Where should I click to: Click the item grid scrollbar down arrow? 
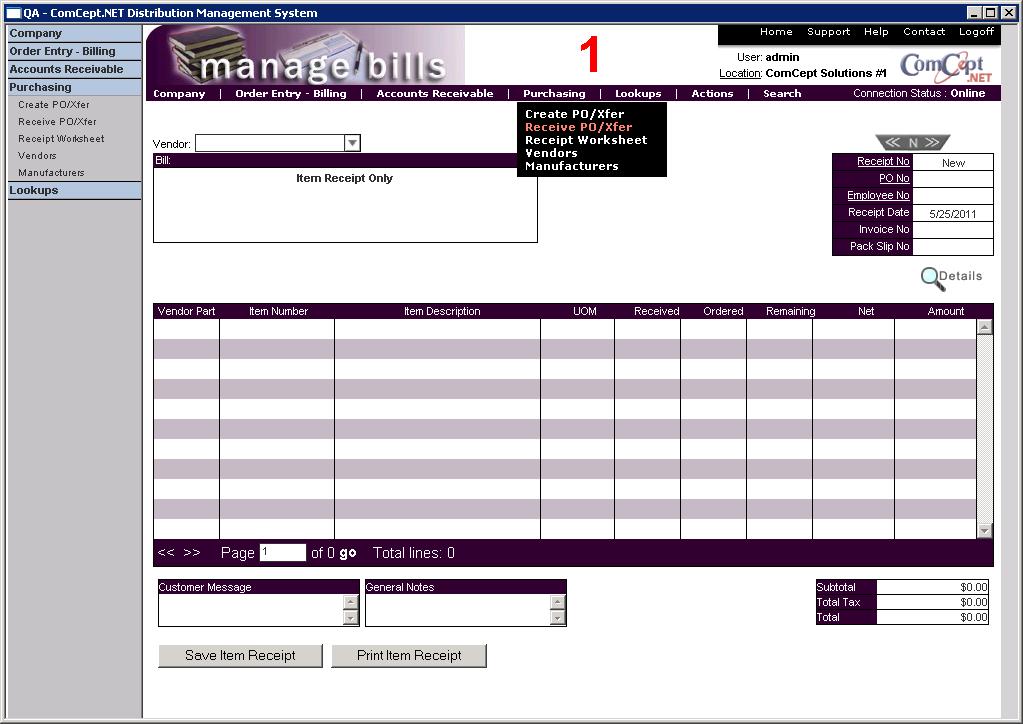pos(985,530)
